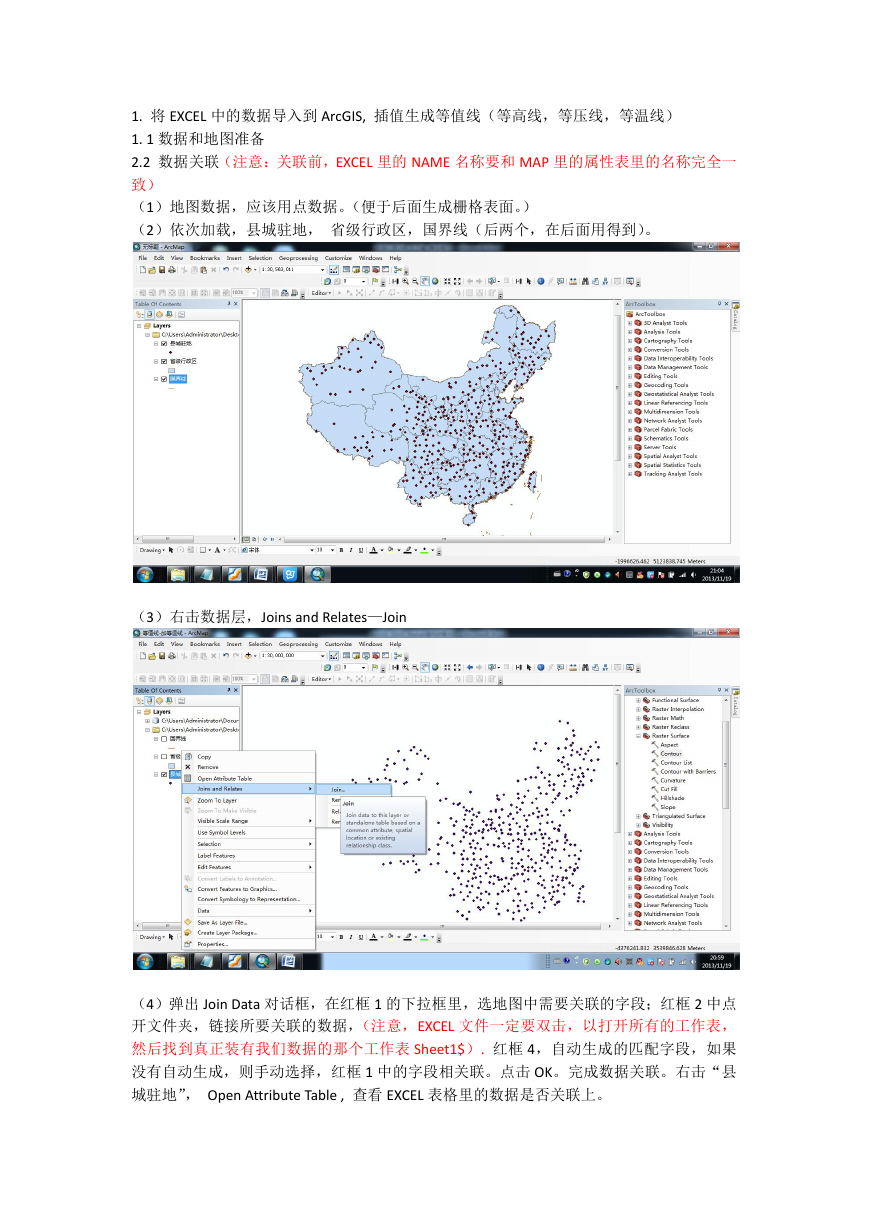The image size is (869, 1228).
Task: Collapse the Raster Surface toolset
Action: [638, 736]
